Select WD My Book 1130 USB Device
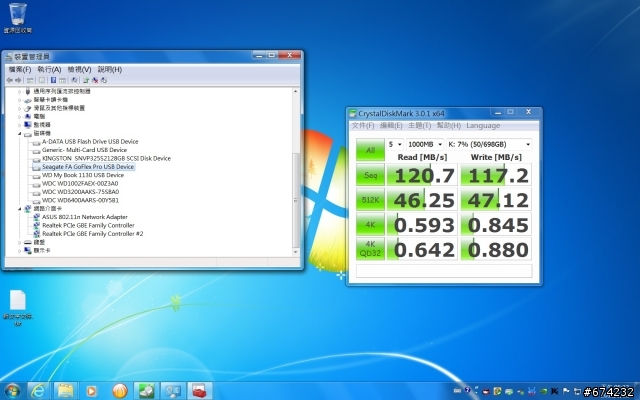The width and height of the screenshot is (640, 400). pos(82,175)
